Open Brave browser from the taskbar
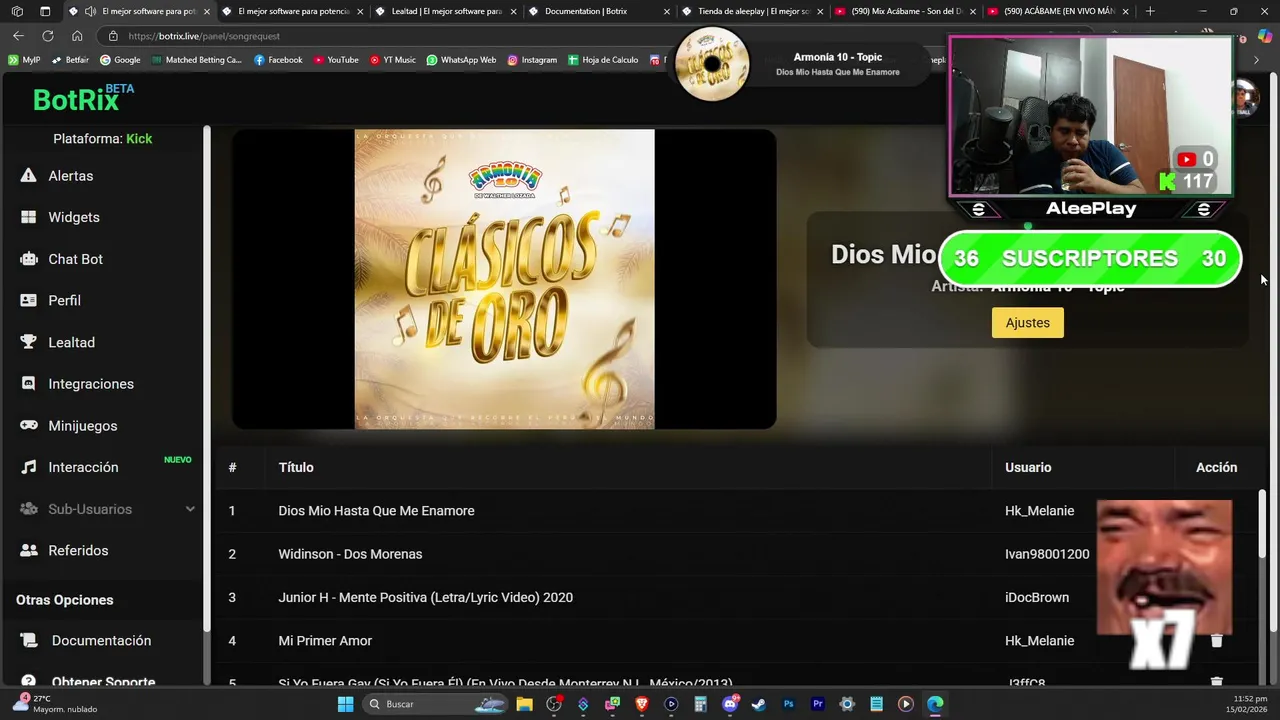The image size is (1280, 720). [x=642, y=704]
